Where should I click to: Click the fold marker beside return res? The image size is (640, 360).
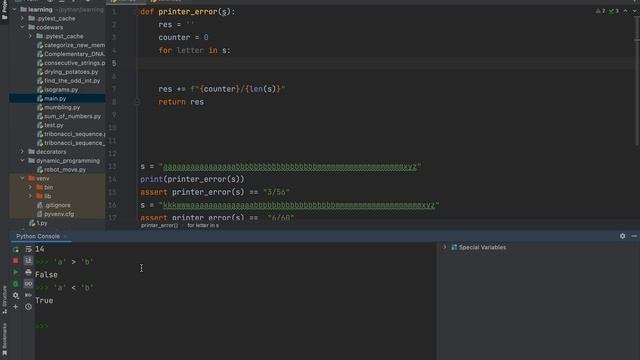pyautogui.click(x=138, y=102)
